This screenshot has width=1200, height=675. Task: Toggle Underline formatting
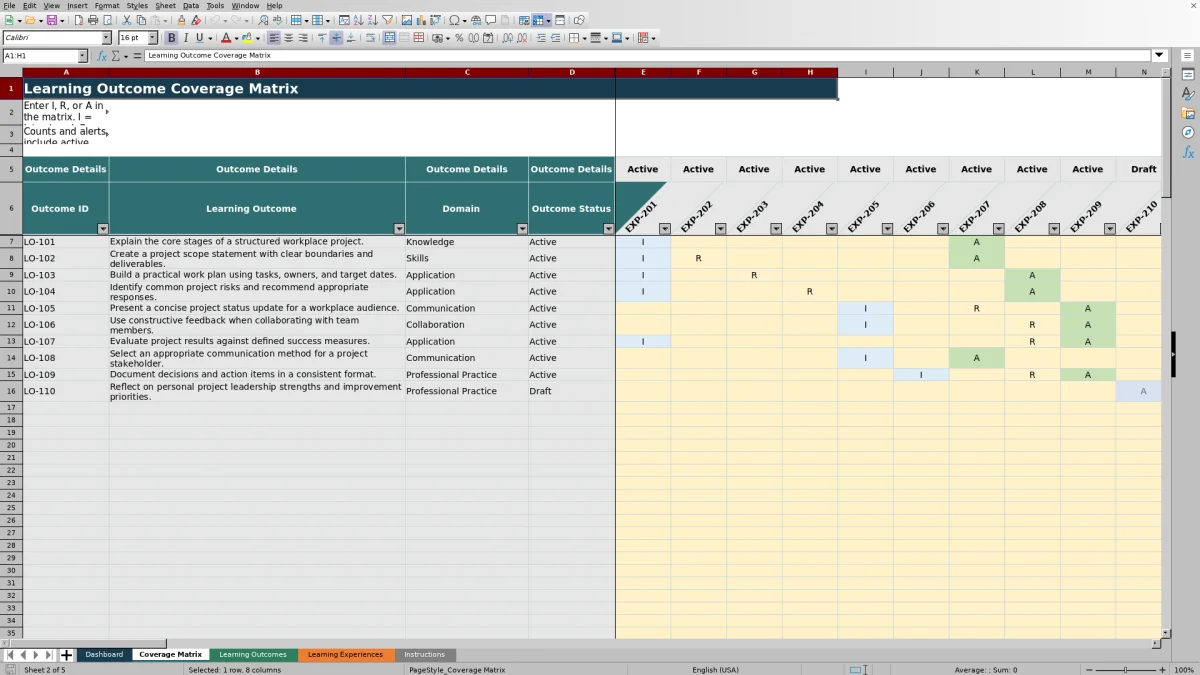(x=200, y=38)
